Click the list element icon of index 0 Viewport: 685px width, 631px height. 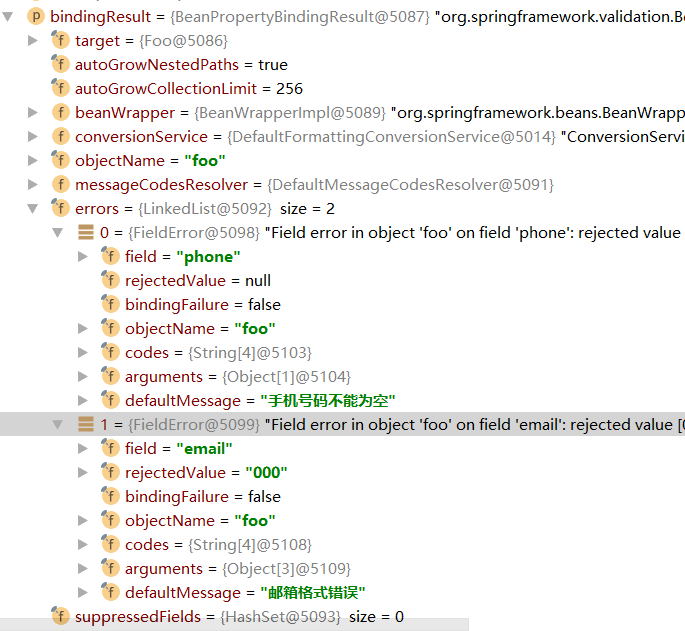pos(86,232)
